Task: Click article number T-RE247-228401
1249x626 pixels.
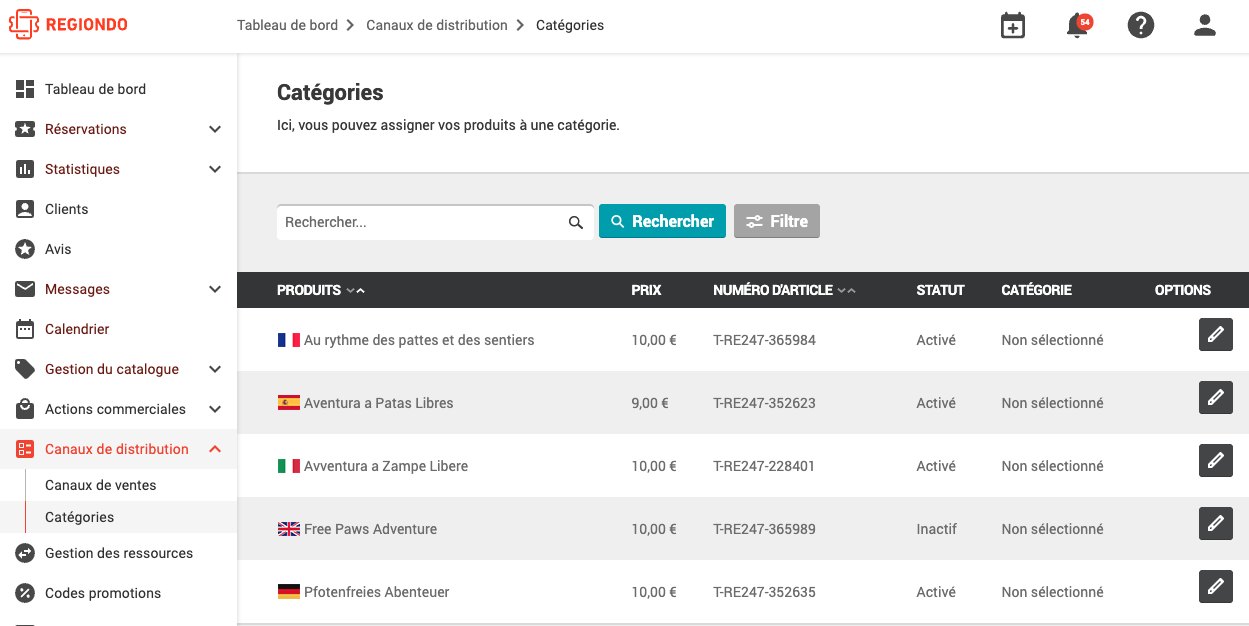Action: coord(764,466)
